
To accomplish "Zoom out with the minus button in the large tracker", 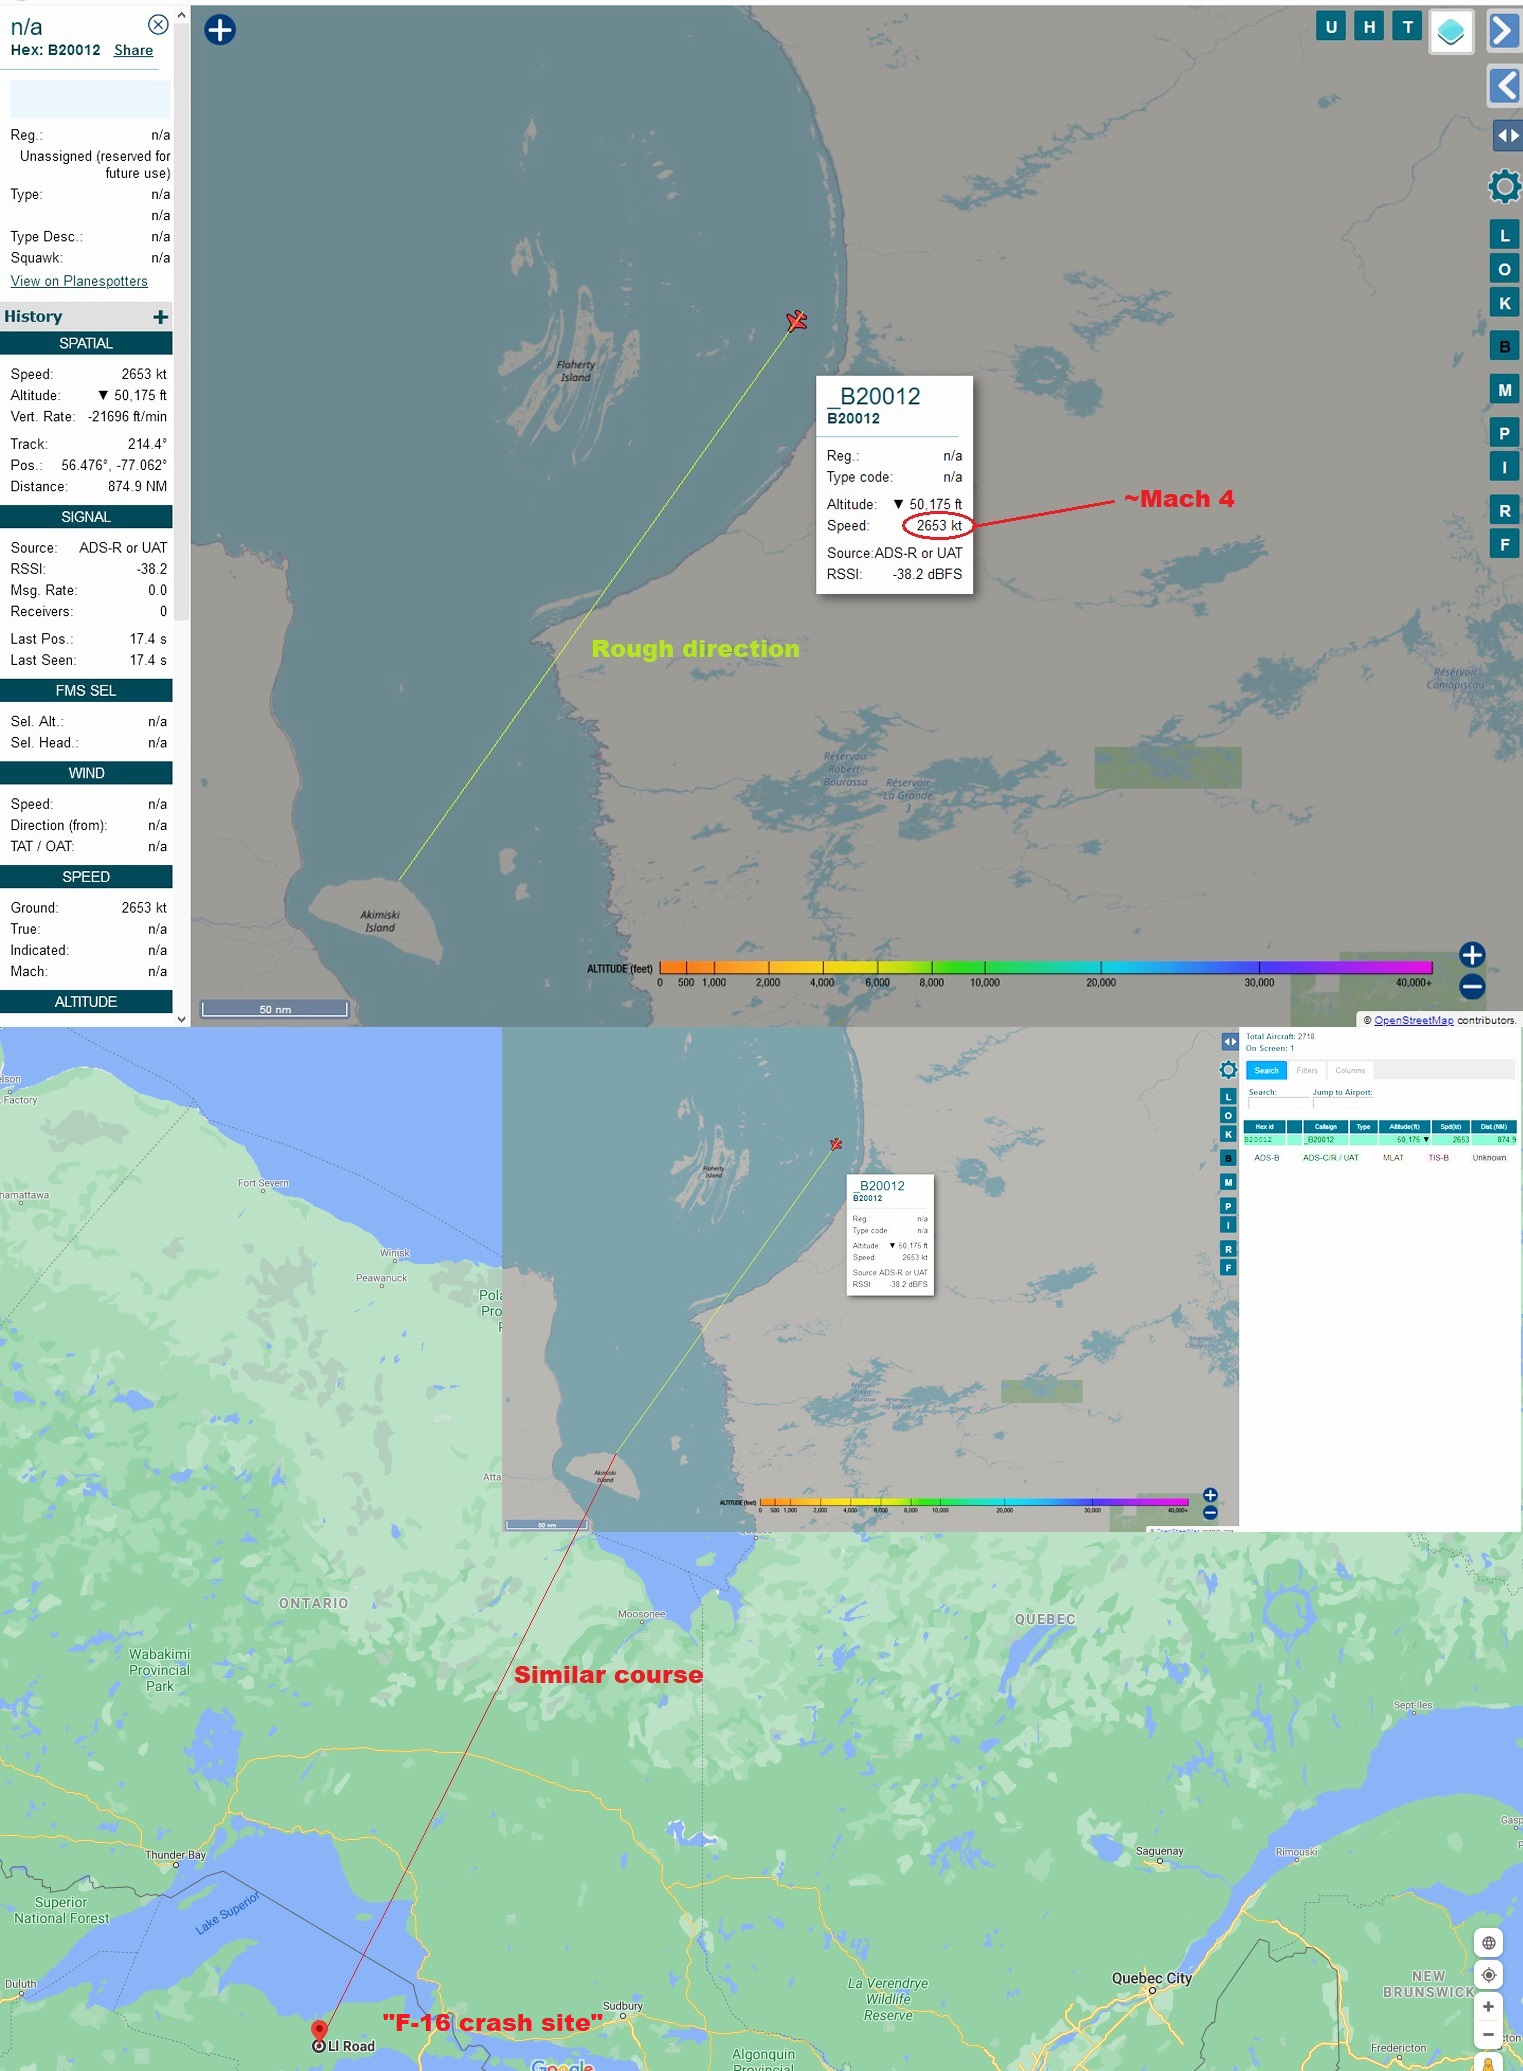I will [x=1471, y=986].
